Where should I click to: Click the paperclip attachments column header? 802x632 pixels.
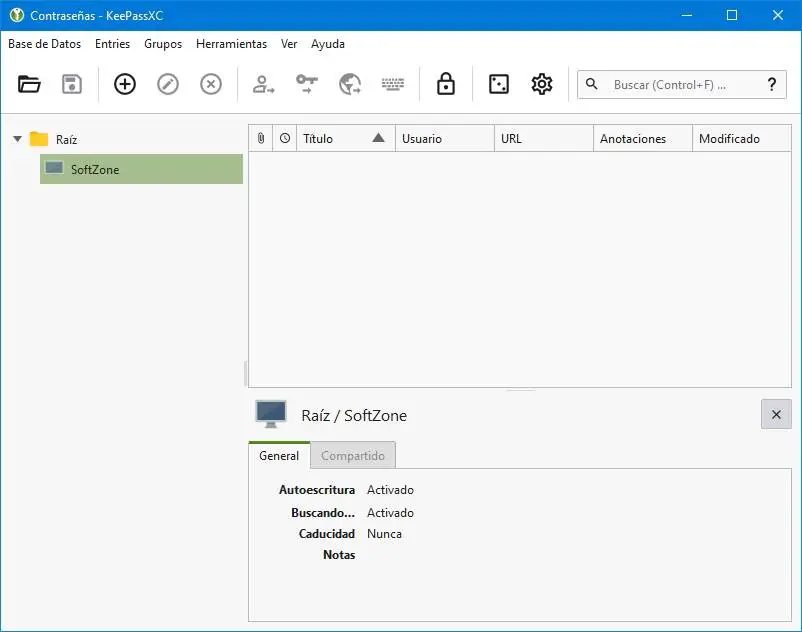[x=261, y=139]
